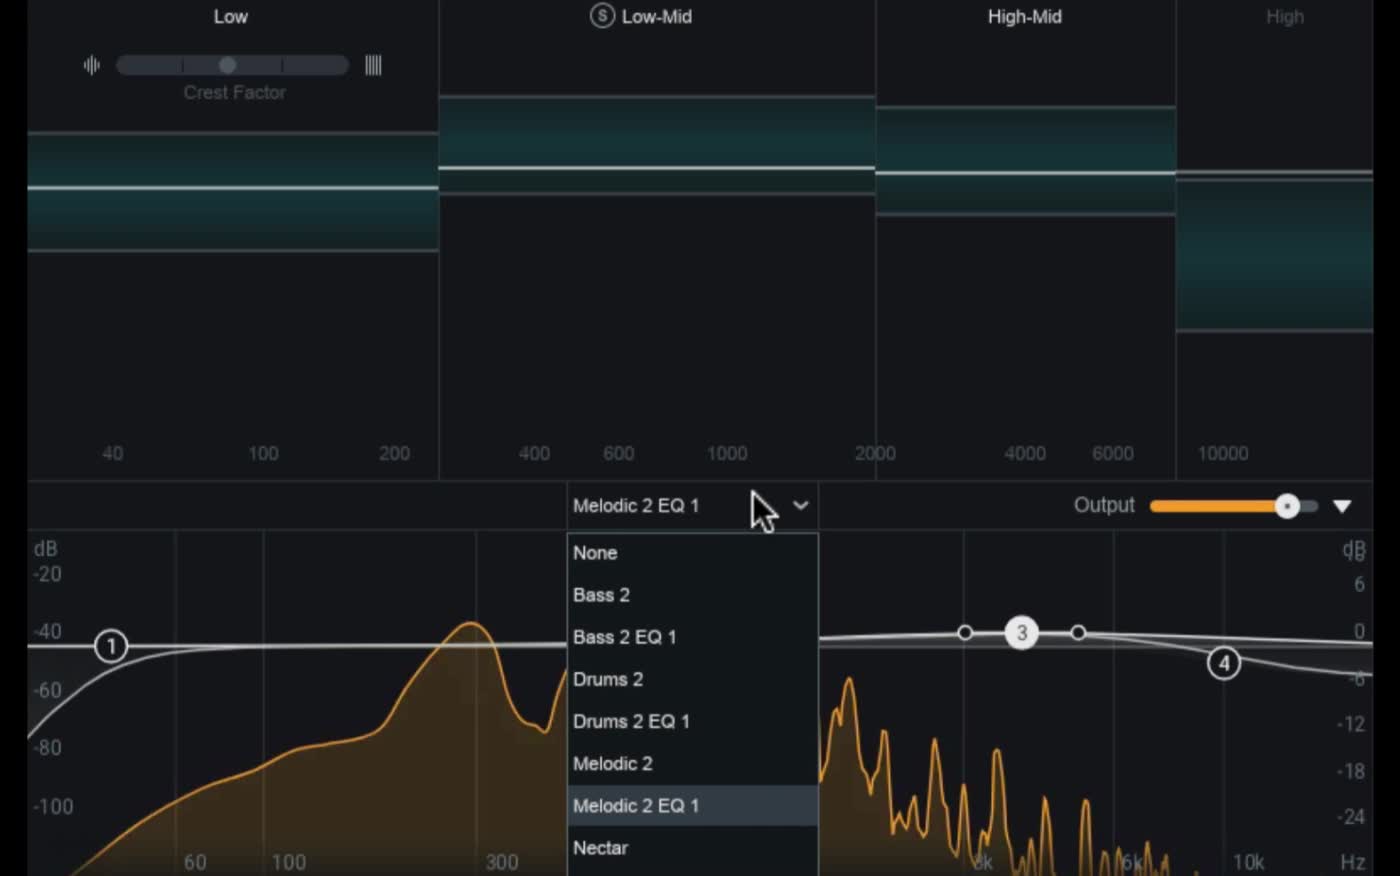This screenshot has width=1400, height=876.
Task: Select Drums 2 EQ 1 from the list
Action: coord(632,721)
